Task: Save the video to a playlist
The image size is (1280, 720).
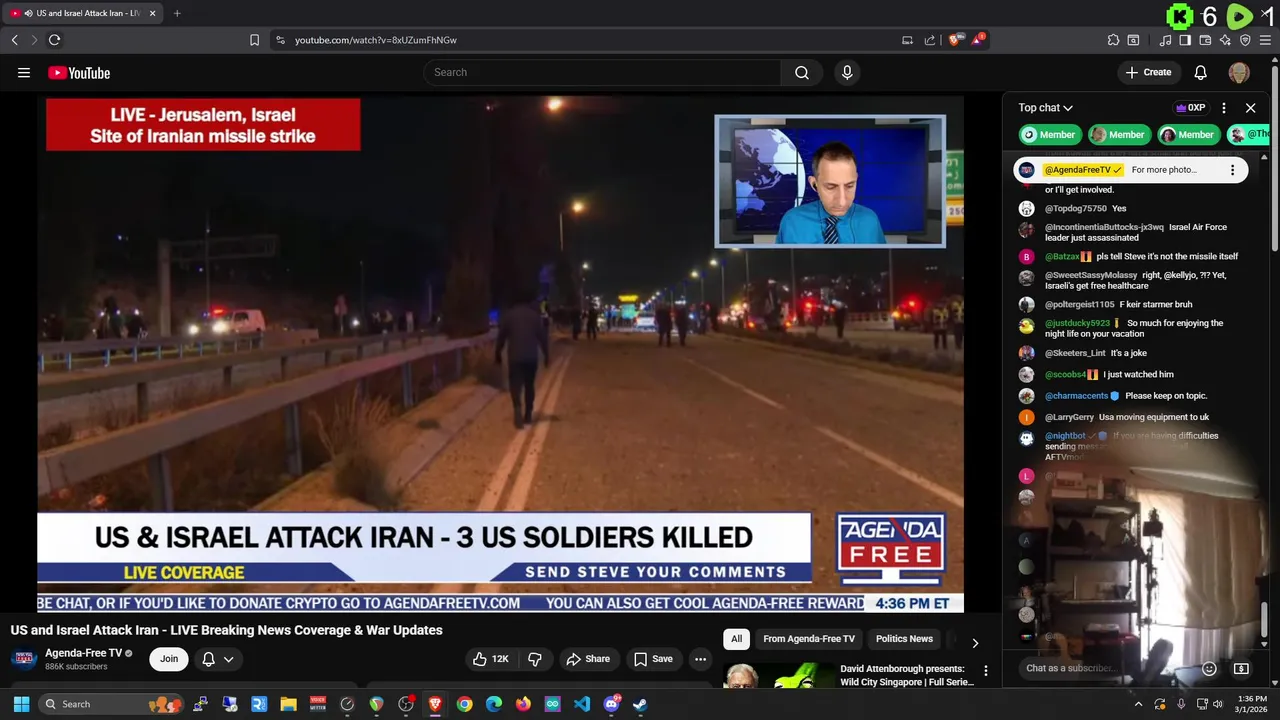Action: tap(653, 659)
